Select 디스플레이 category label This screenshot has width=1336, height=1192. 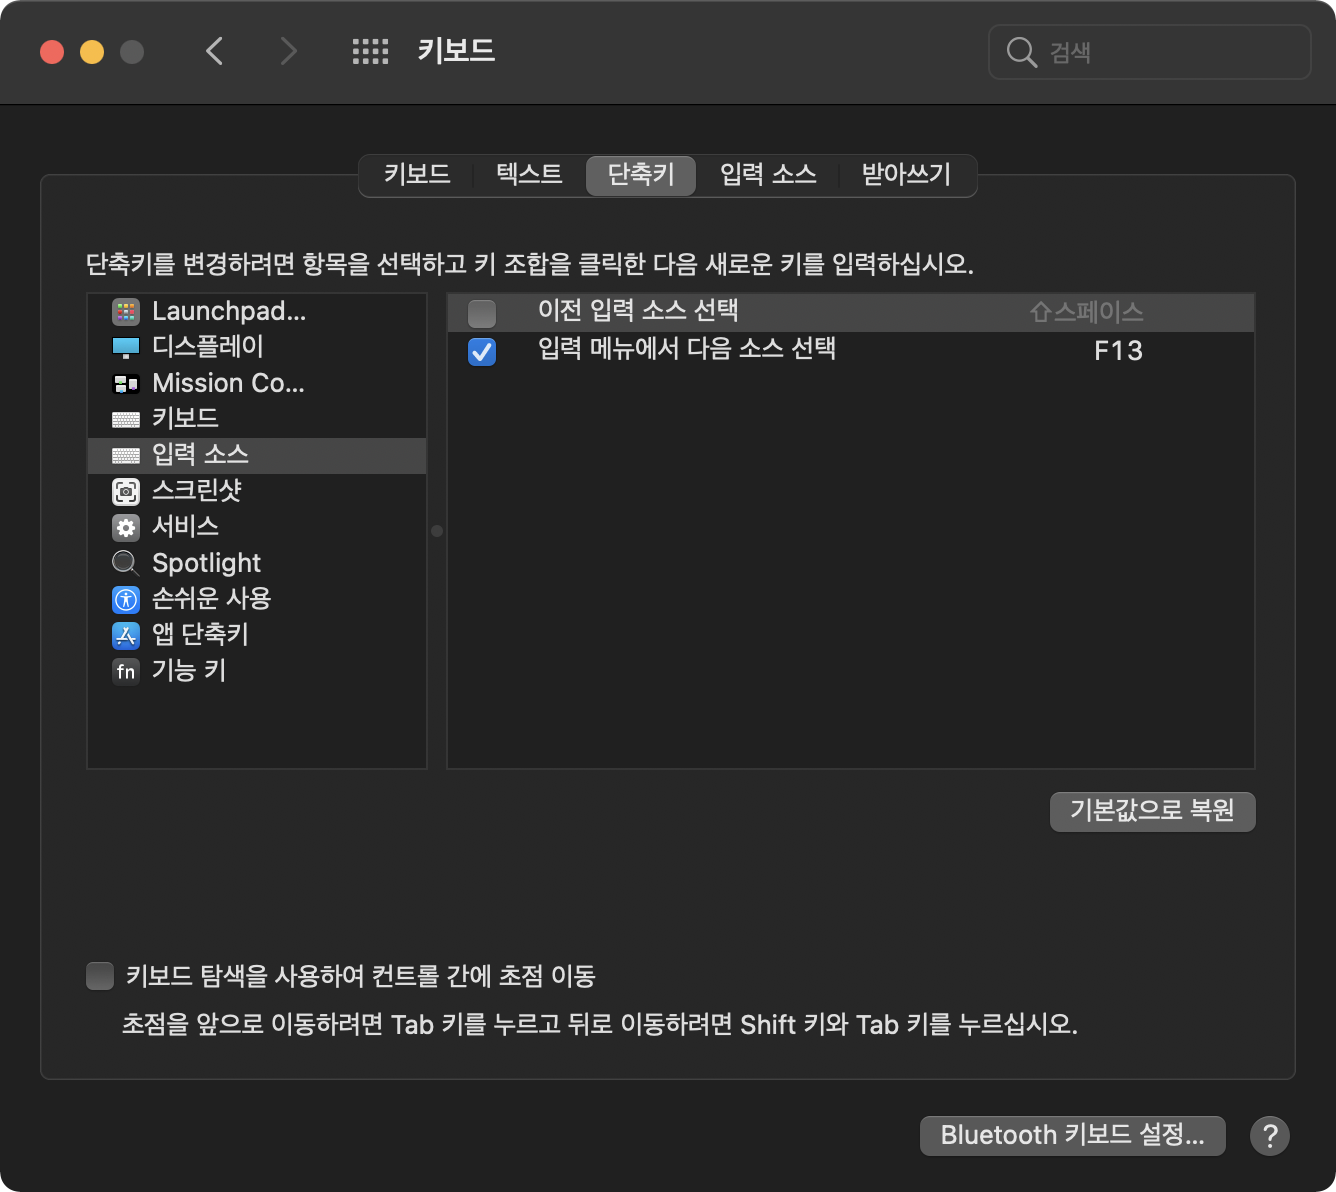coord(208,347)
